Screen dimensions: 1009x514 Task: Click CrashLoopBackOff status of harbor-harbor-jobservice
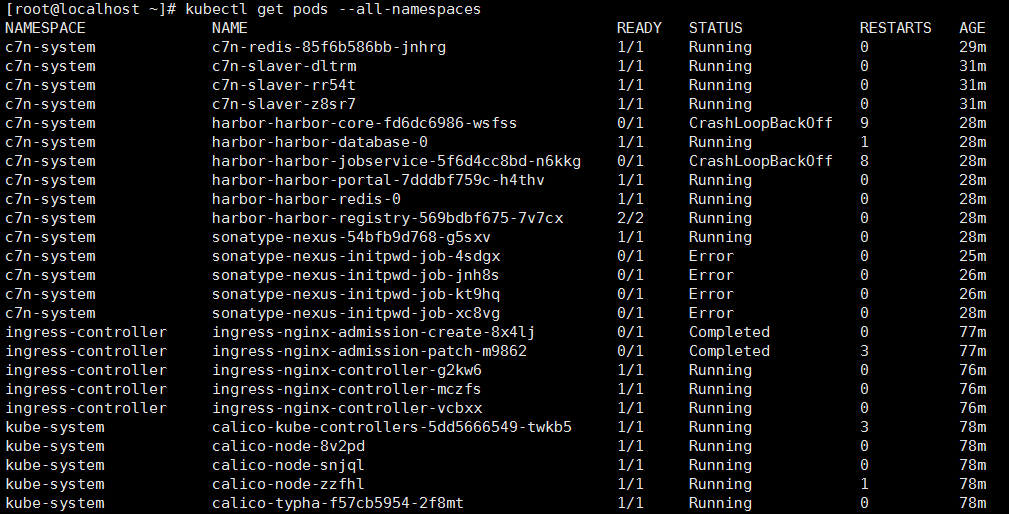(761, 161)
